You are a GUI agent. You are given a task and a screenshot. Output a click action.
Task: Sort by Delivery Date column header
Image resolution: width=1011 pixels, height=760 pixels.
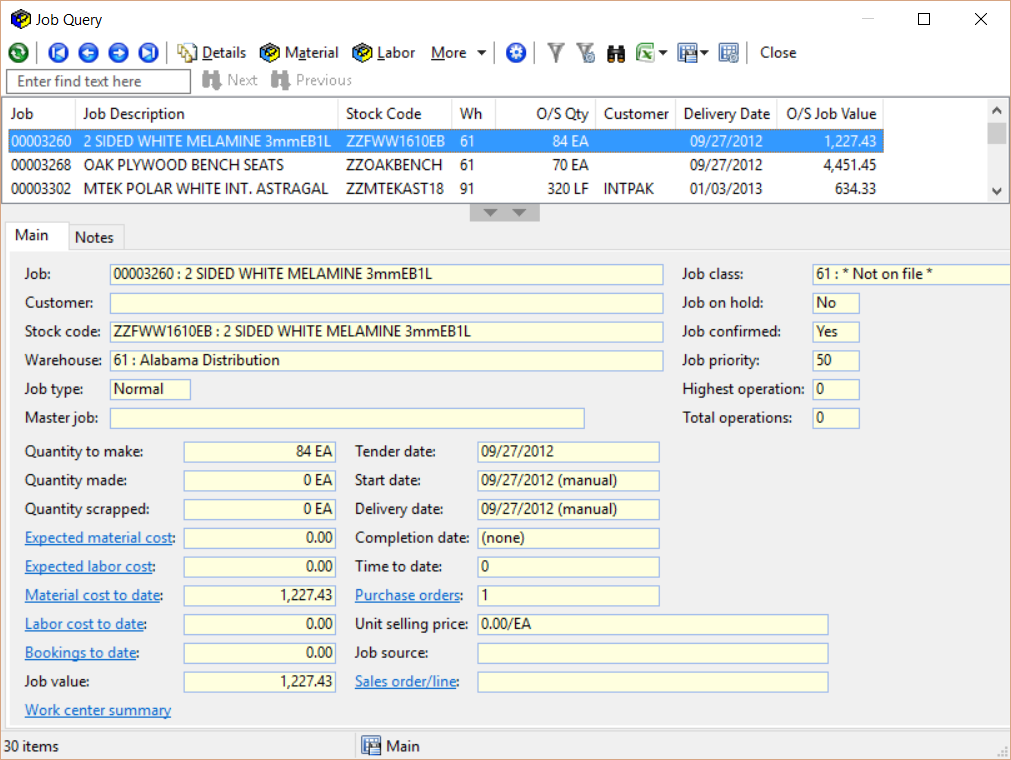727,114
